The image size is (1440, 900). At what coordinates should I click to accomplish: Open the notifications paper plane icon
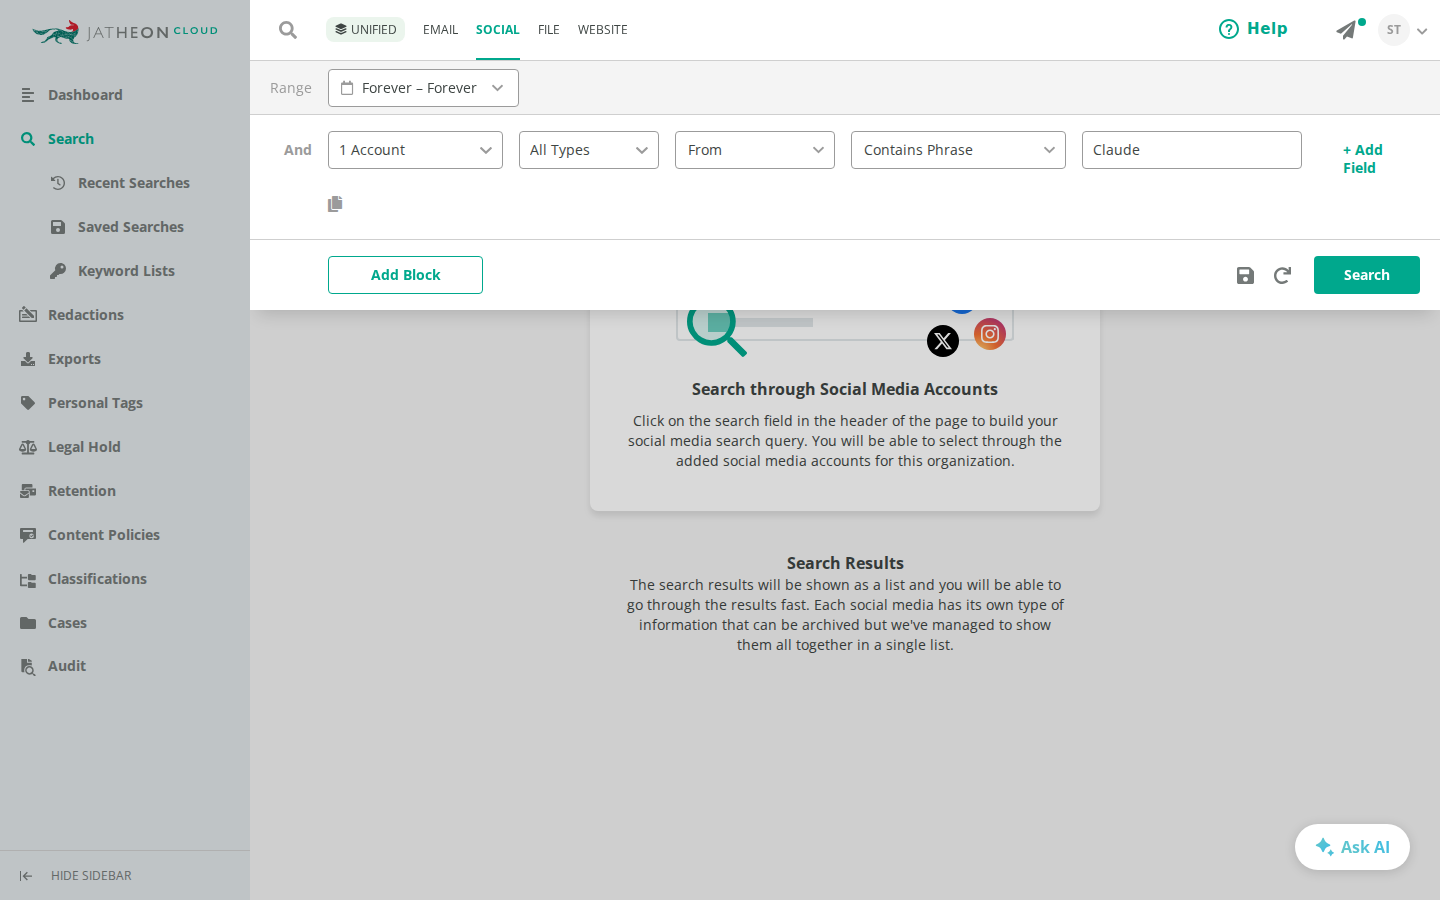click(x=1347, y=30)
